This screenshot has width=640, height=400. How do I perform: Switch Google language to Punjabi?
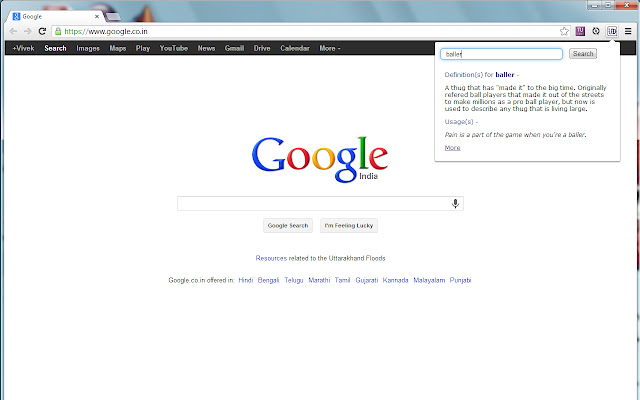460,280
